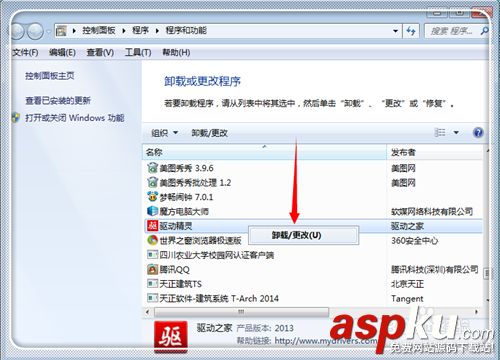The height and width of the screenshot is (360, 500).
Task: Click the red 驱动精灵 list icon
Action: tap(152, 226)
